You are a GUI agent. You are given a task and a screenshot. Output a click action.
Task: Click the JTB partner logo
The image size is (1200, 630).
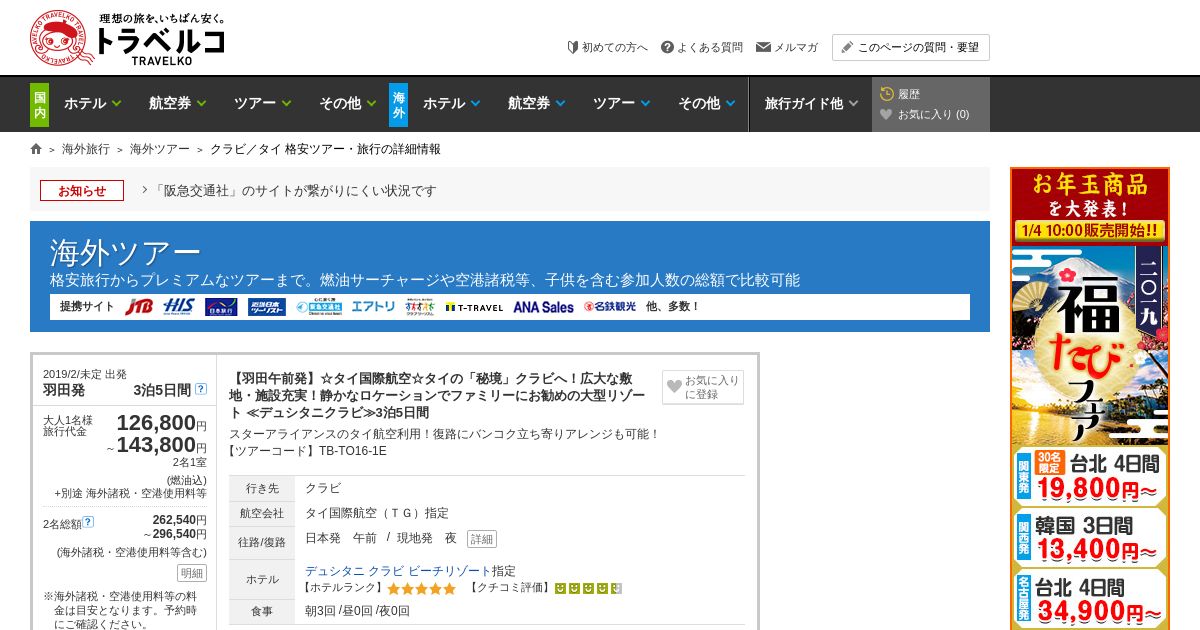(x=139, y=307)
